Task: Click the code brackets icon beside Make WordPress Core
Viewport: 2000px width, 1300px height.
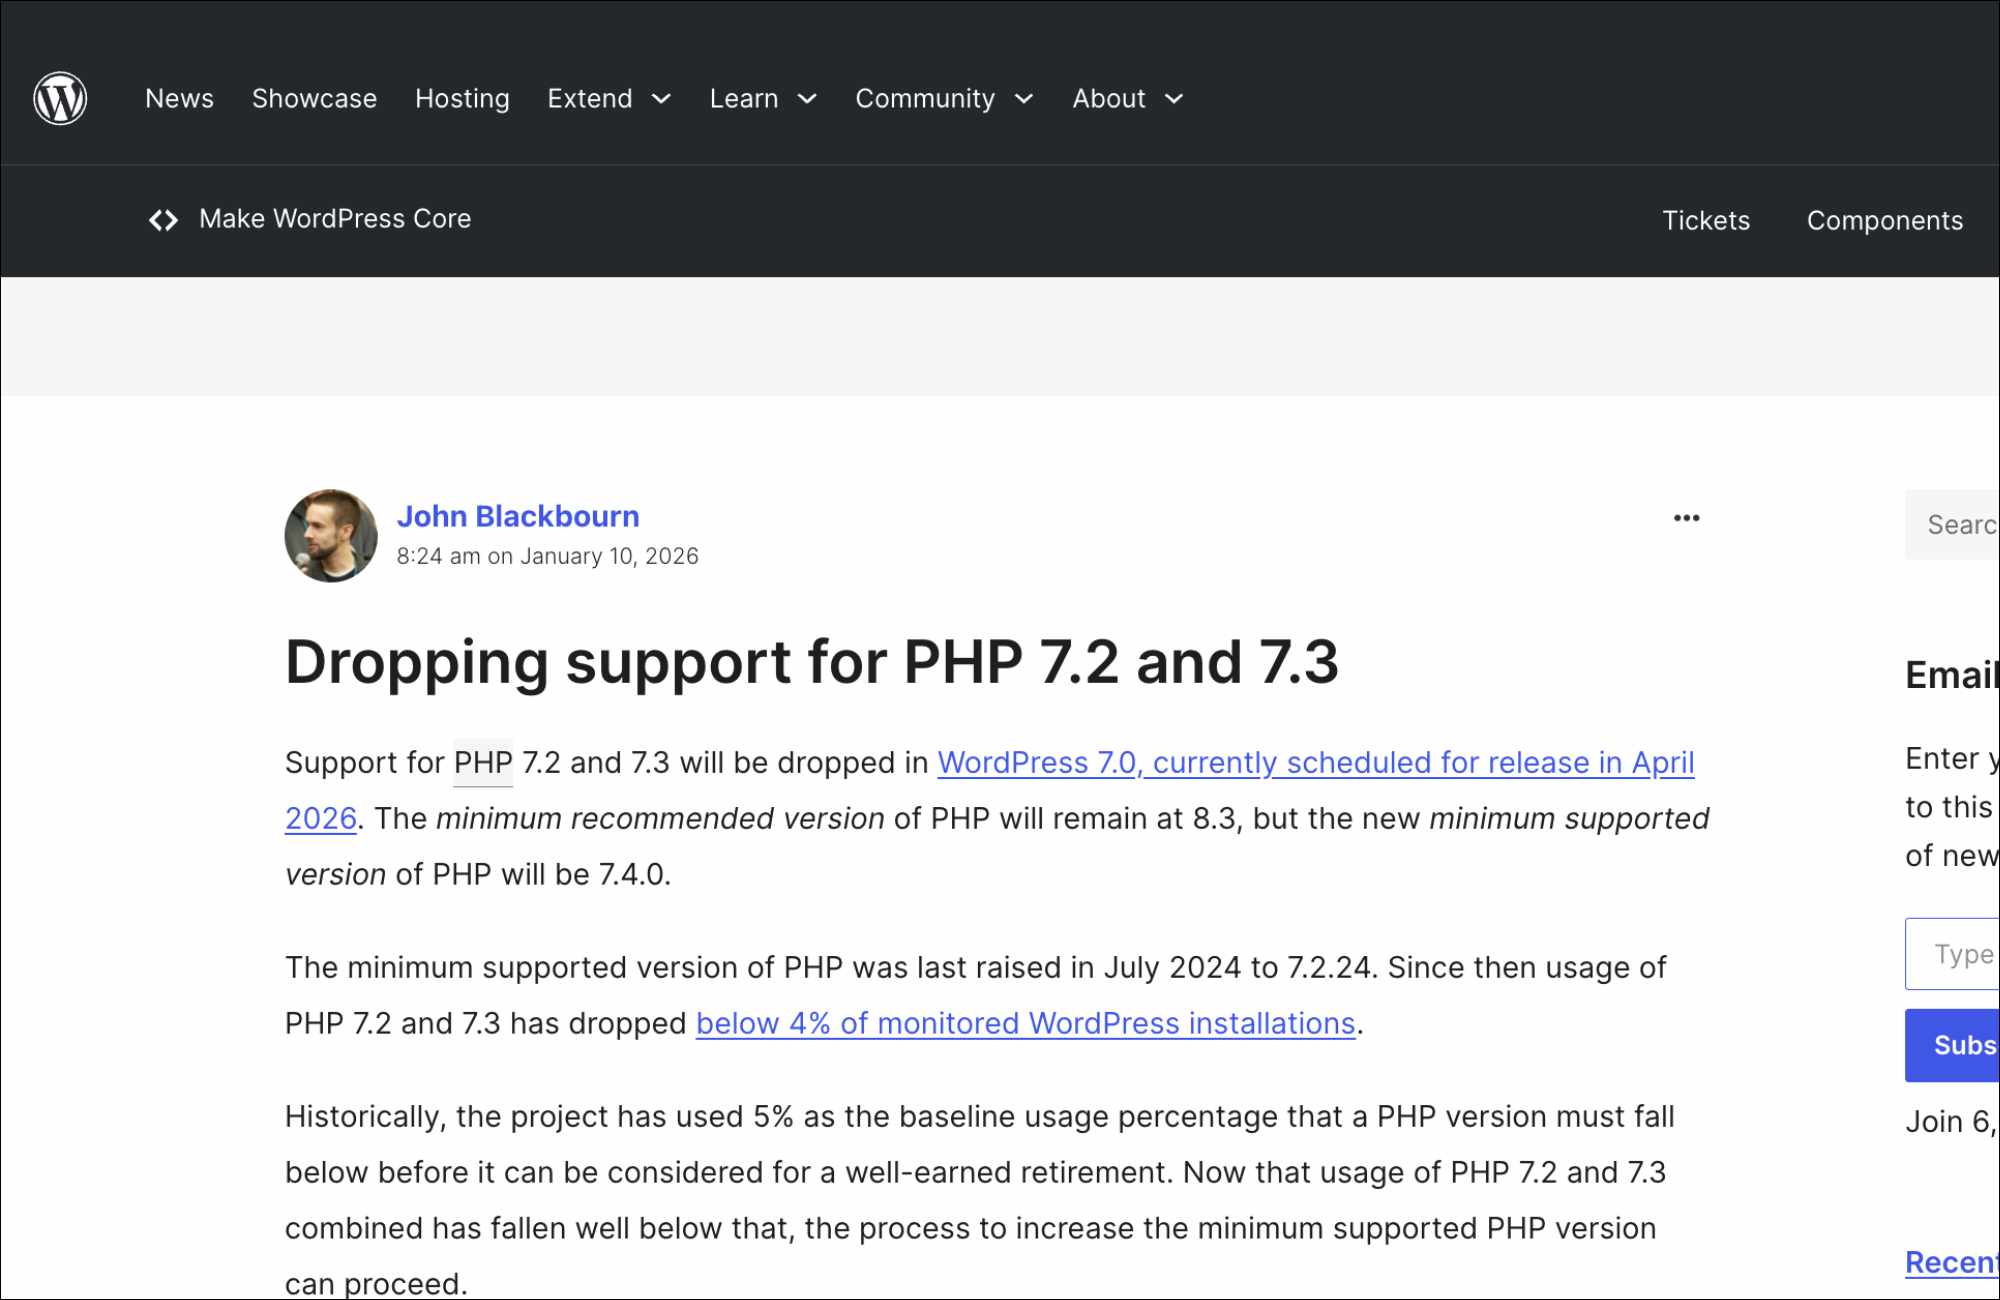Action: point(164,219)
